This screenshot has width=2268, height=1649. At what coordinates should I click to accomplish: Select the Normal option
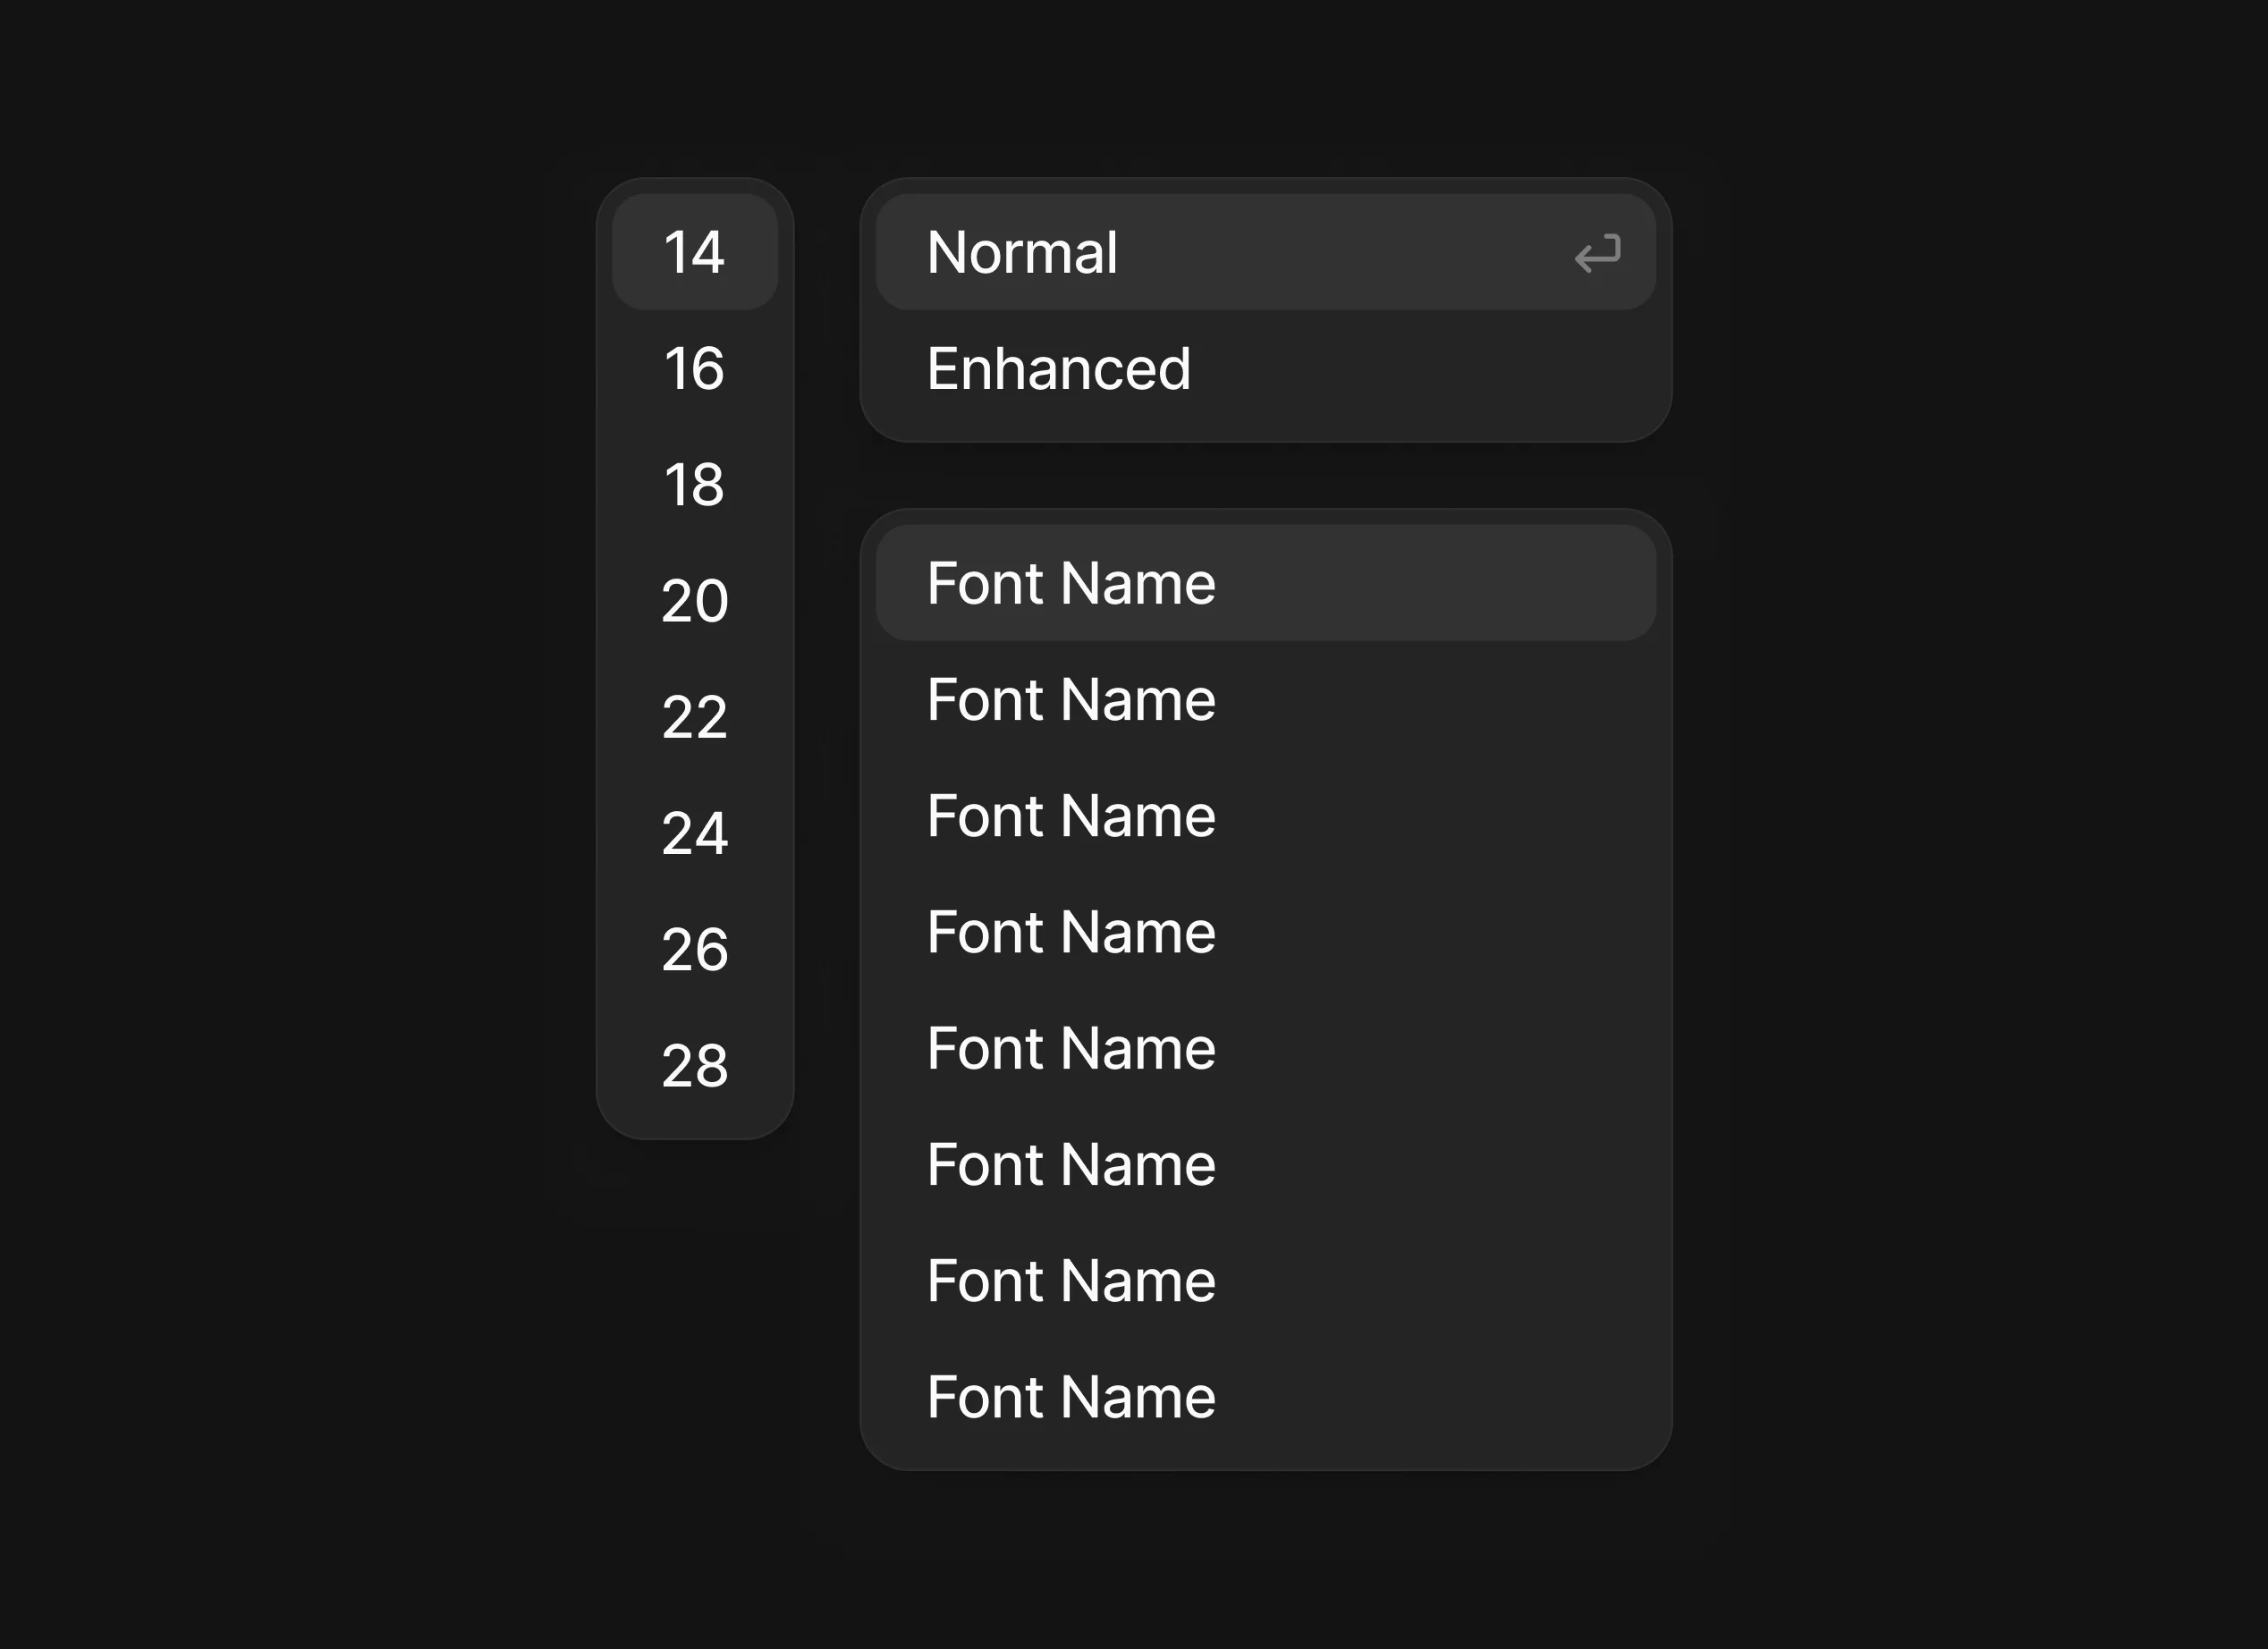(1022, 252)
